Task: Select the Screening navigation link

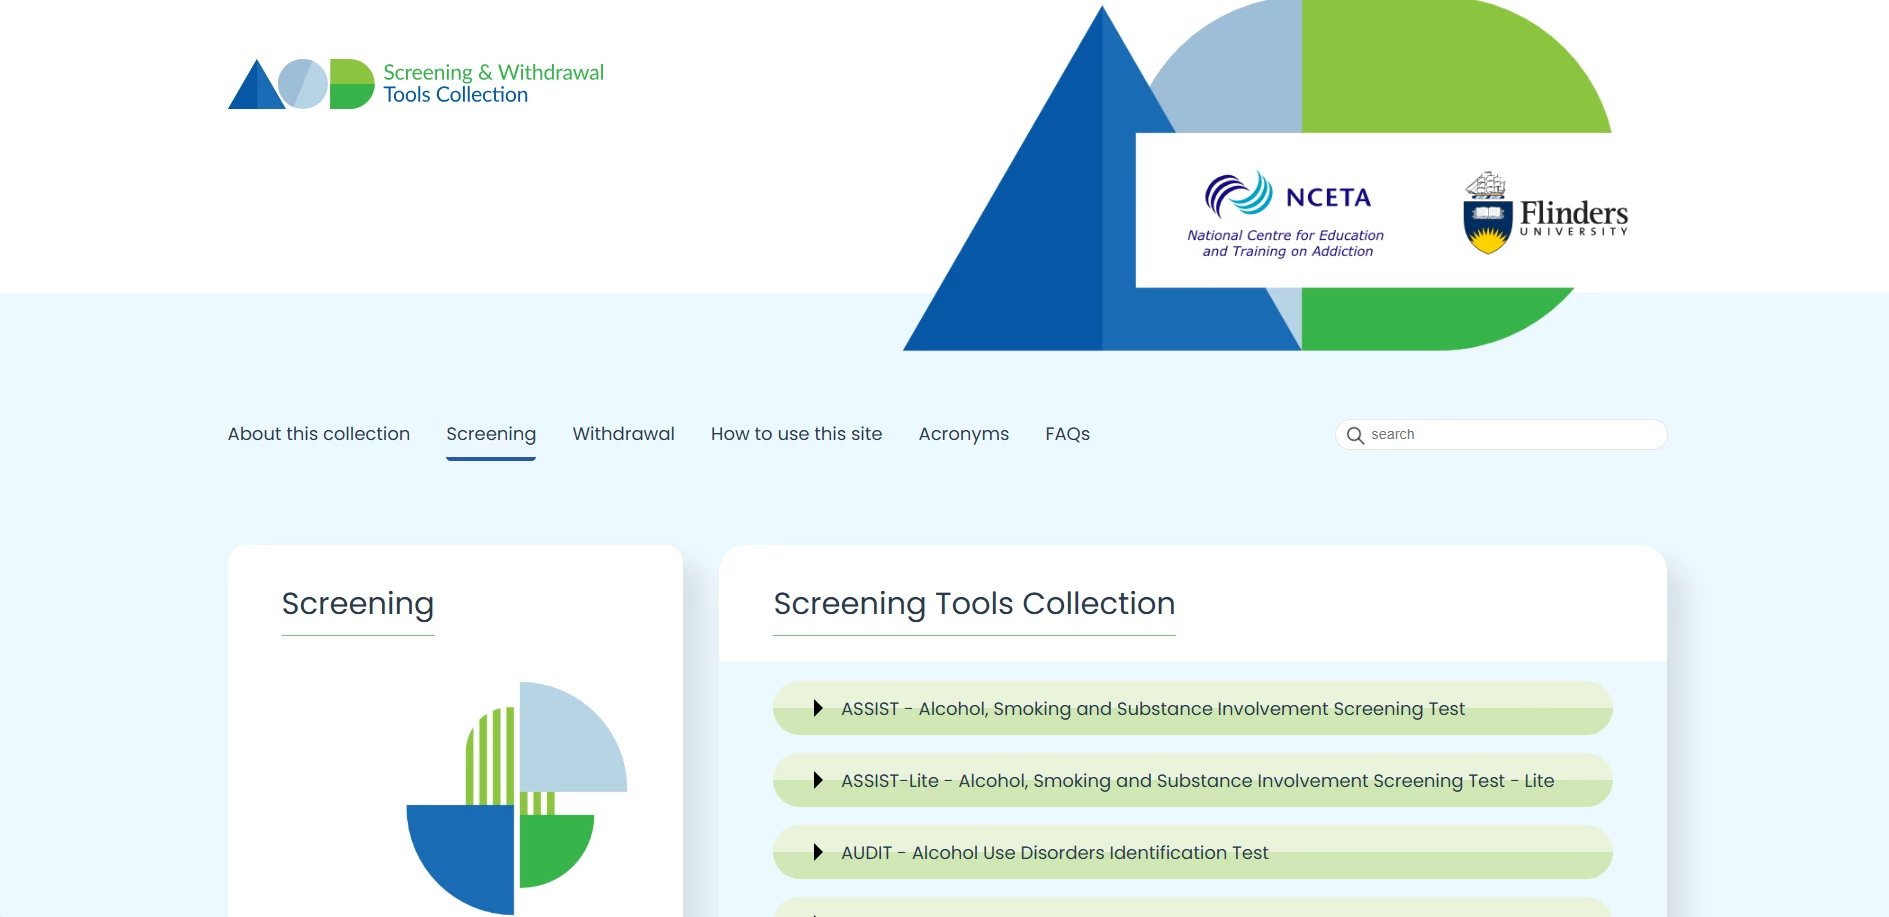Action: 490,434
